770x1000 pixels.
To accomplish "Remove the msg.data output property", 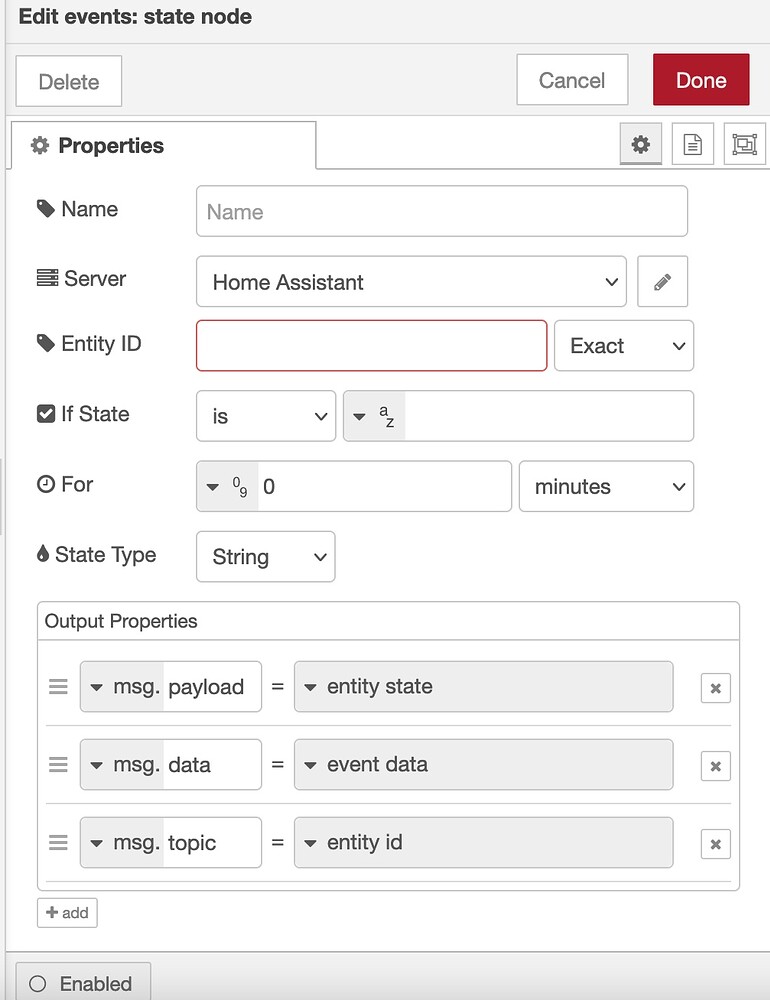I will (715, 765).
